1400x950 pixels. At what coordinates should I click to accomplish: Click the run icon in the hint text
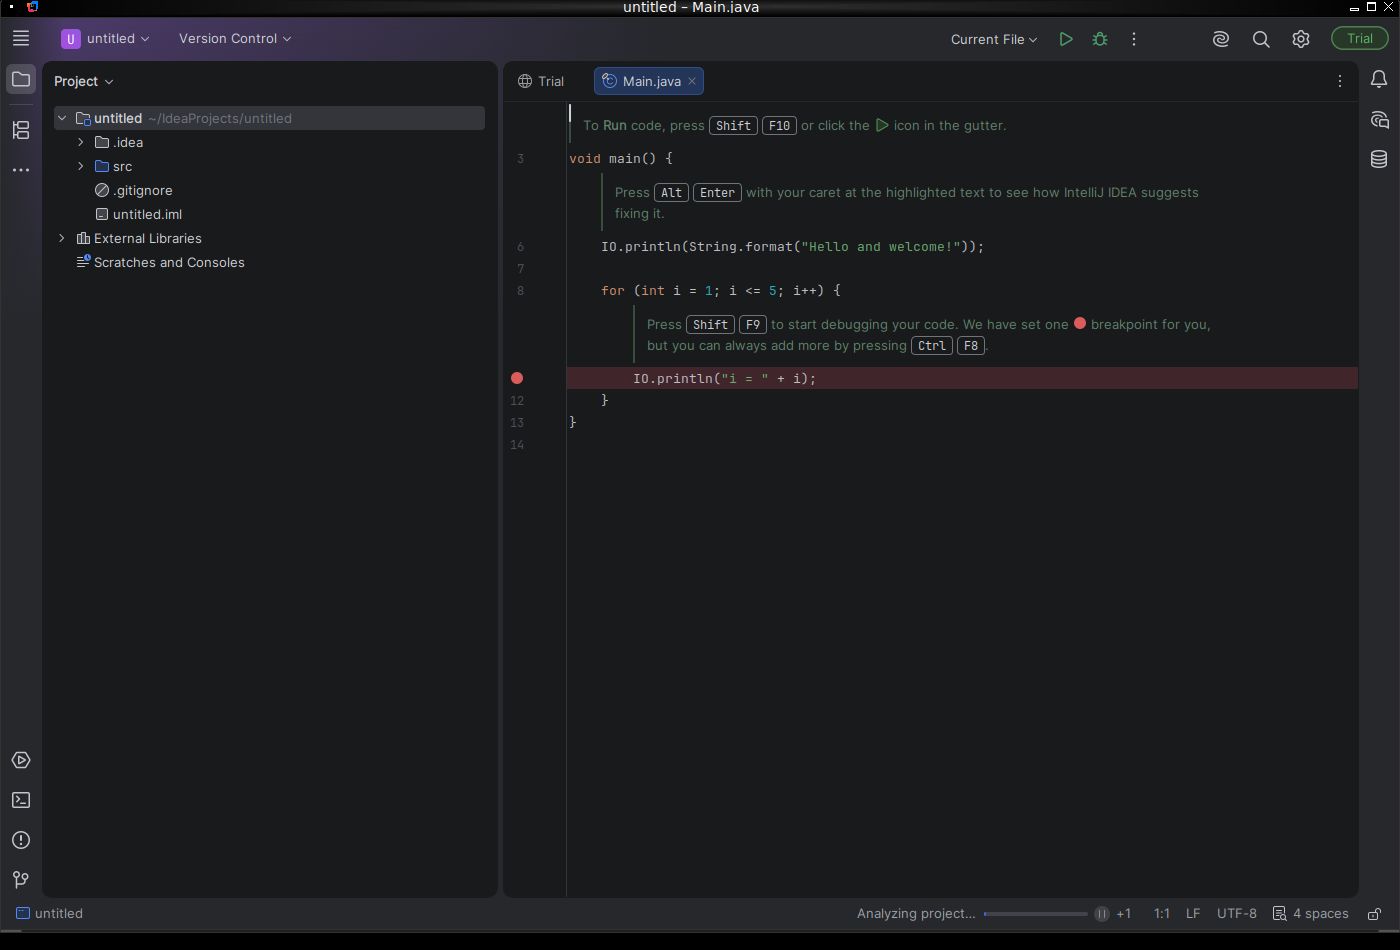coord(882,125)
